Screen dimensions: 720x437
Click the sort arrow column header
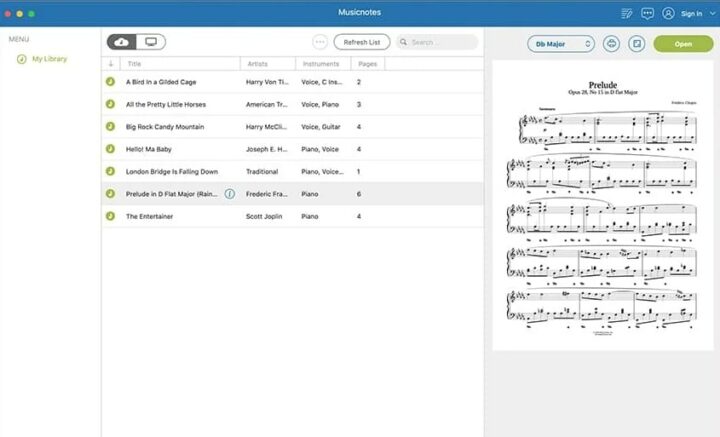tap(110, 64)
